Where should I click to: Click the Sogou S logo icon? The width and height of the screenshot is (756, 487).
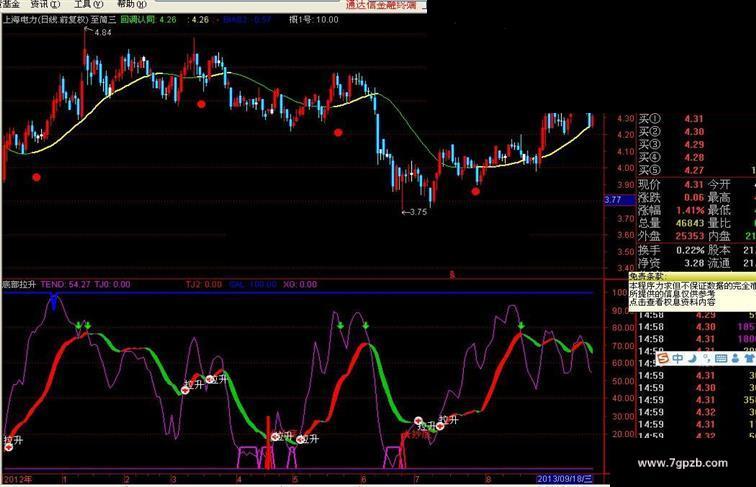[663, 358]
